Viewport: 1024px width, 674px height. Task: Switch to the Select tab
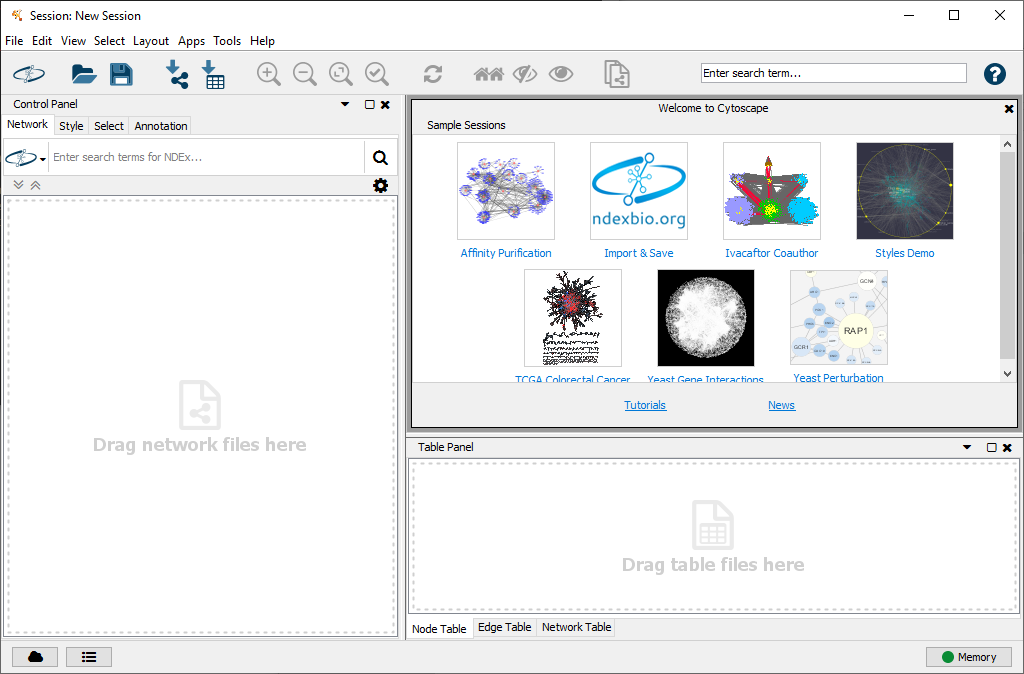[x=108, y=126]
